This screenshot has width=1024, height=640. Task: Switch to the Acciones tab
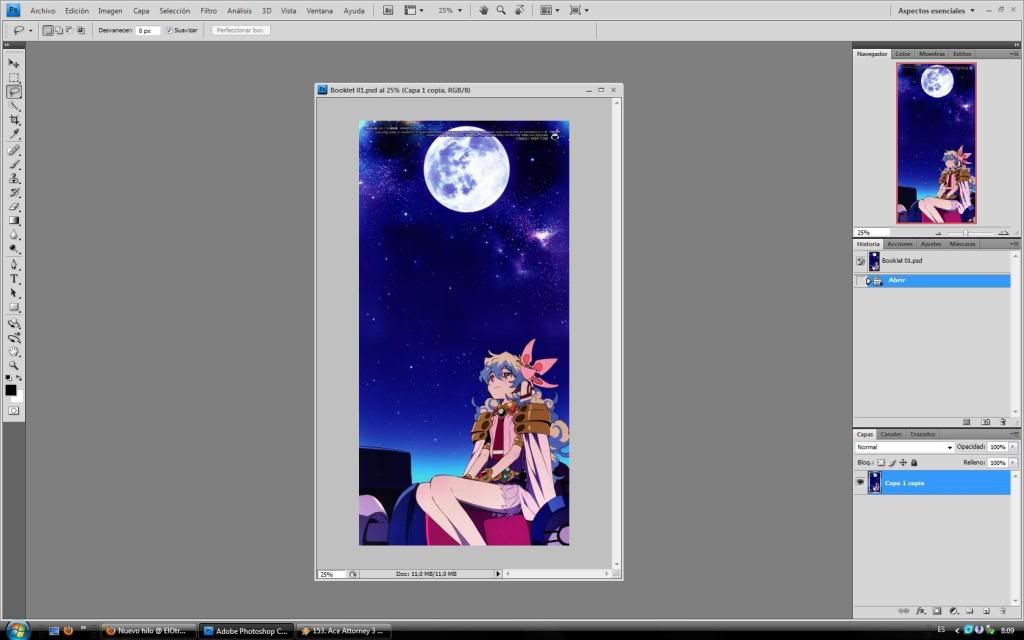pyautogui.click(x=899, y=244)
